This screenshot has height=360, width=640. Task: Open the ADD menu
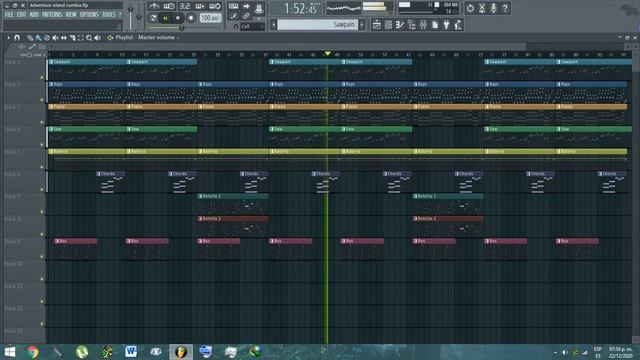[34, 14]
